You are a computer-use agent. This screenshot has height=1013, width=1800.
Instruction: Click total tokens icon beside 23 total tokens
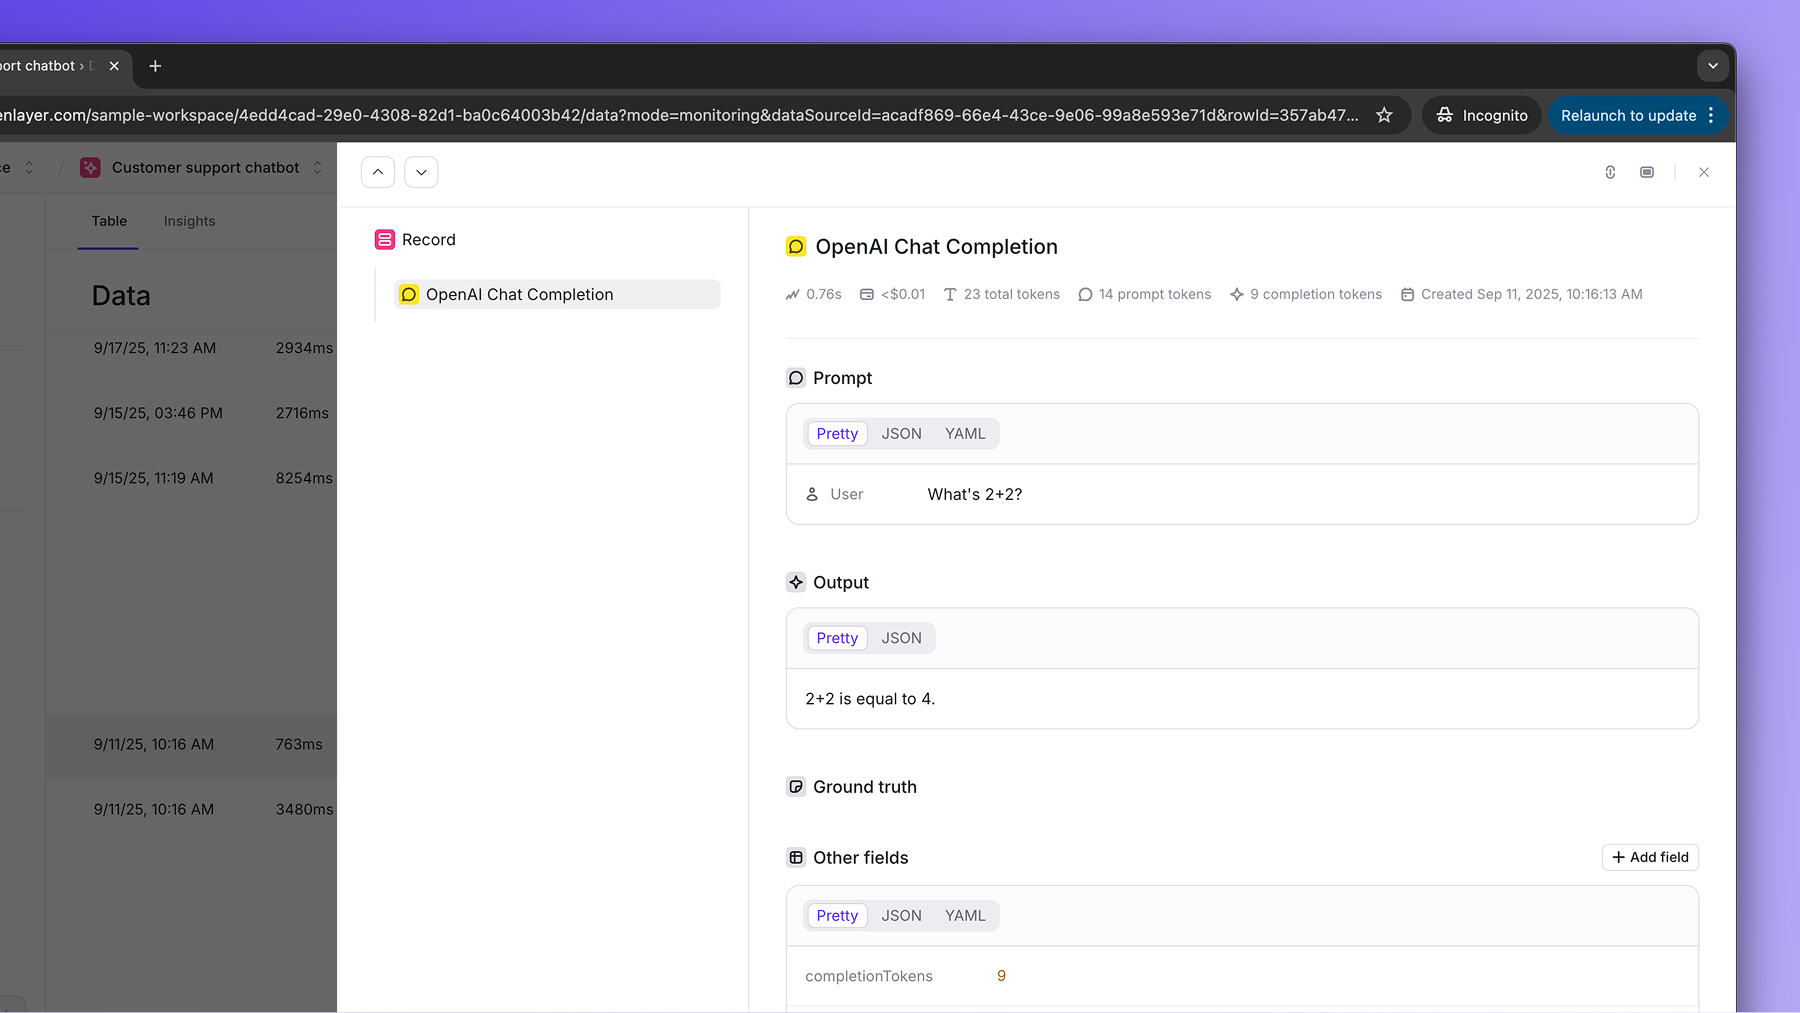tap(950, 295)
